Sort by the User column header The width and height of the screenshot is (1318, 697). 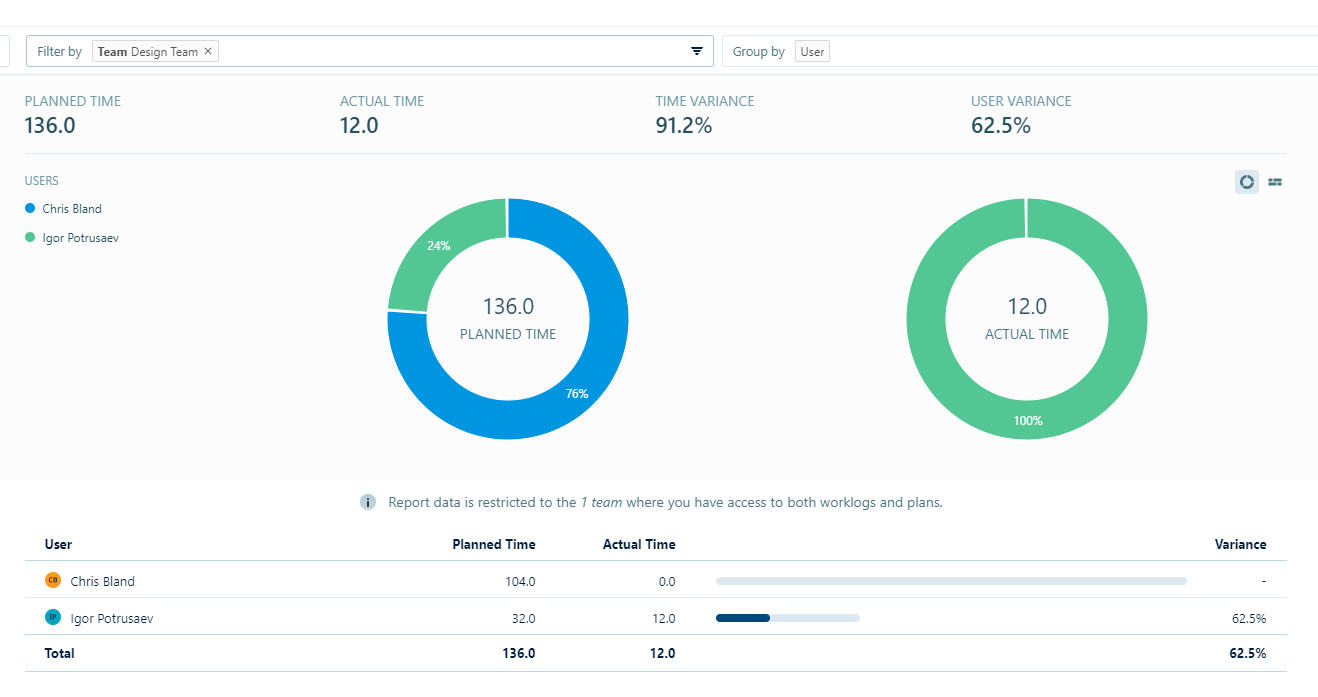tap(58, 544)
